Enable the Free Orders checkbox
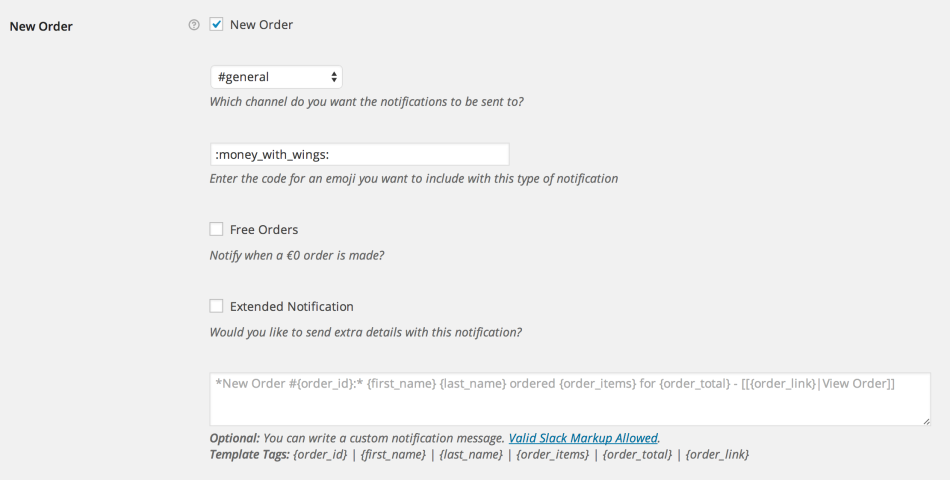 click(216, 229)
